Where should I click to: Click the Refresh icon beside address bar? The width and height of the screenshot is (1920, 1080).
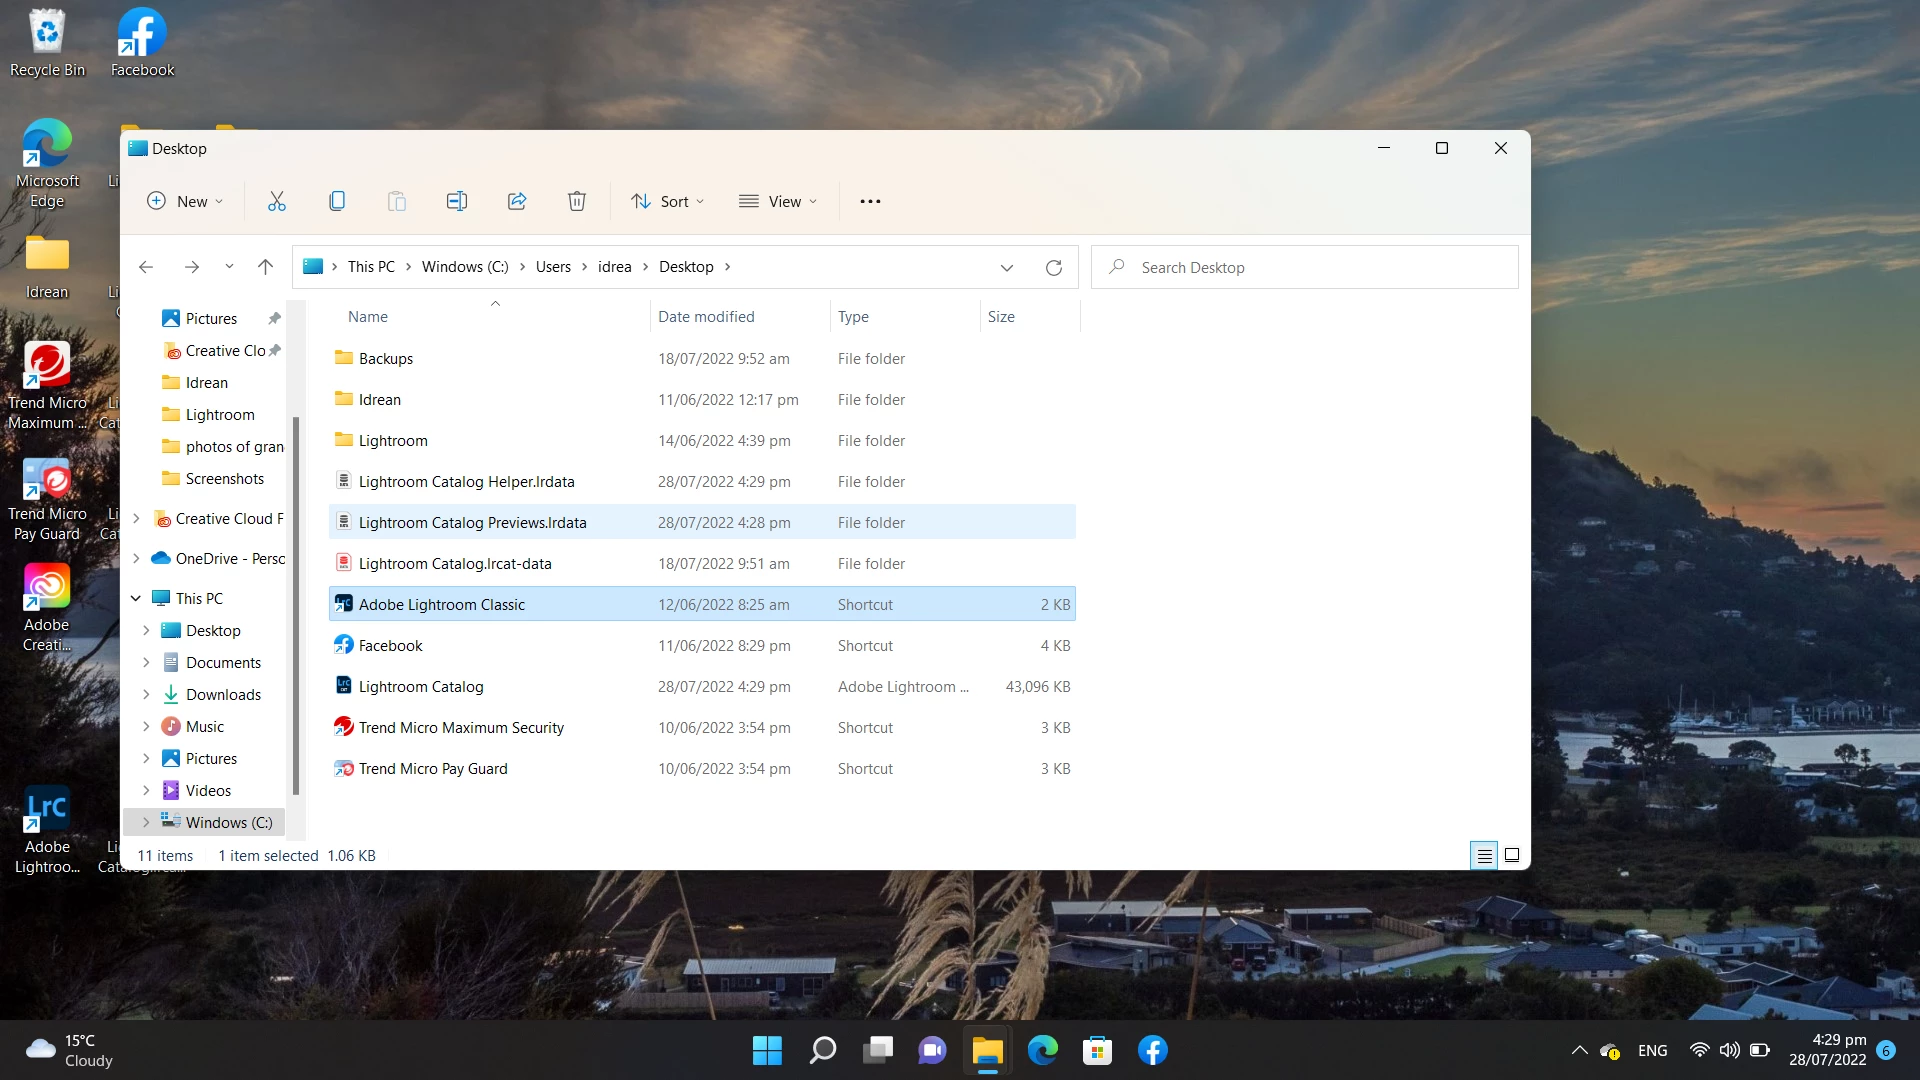click(1053, 267)
